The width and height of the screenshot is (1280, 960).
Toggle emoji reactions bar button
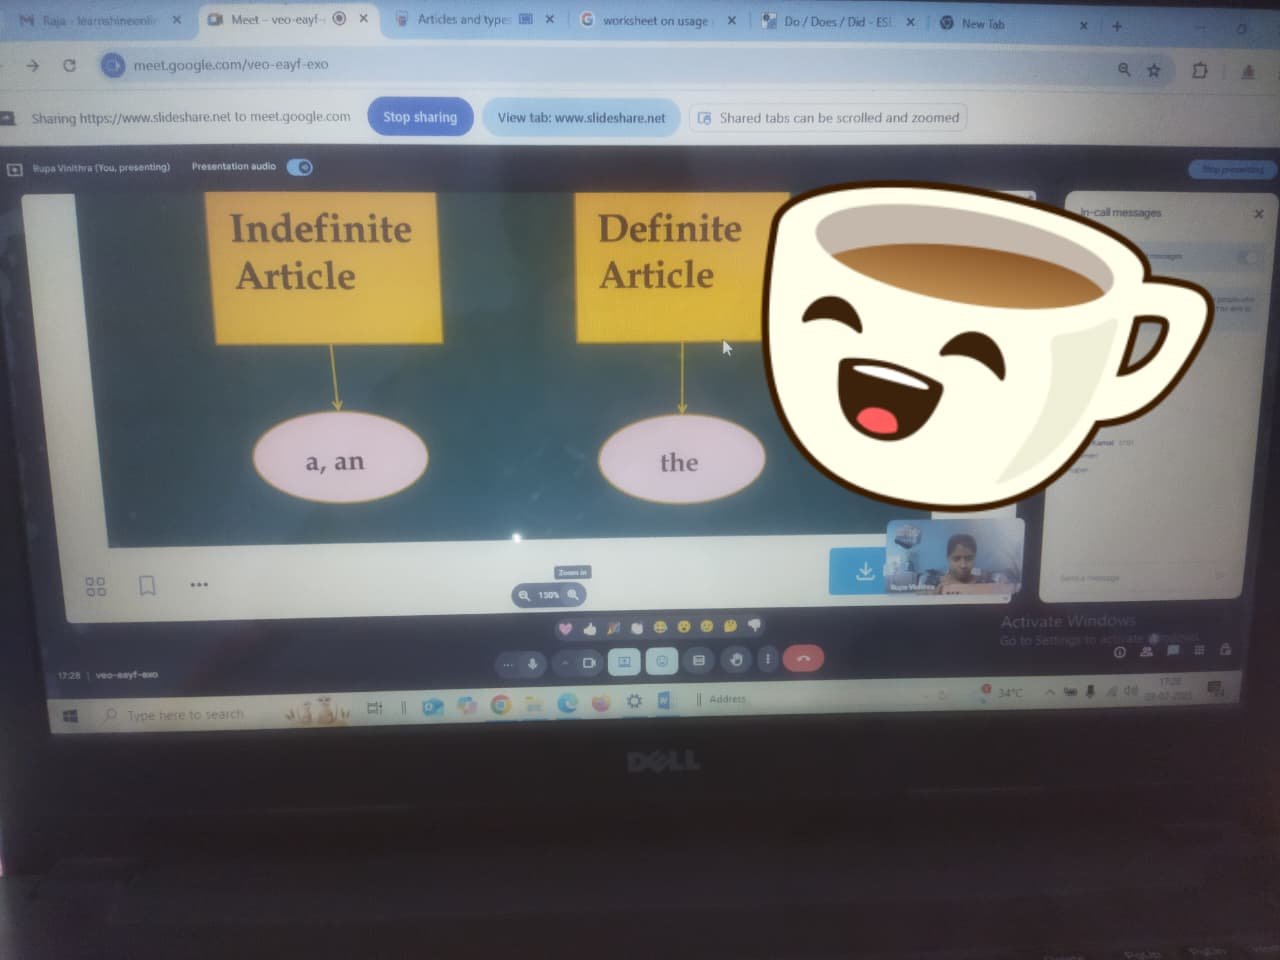click(x=661, y=661)
